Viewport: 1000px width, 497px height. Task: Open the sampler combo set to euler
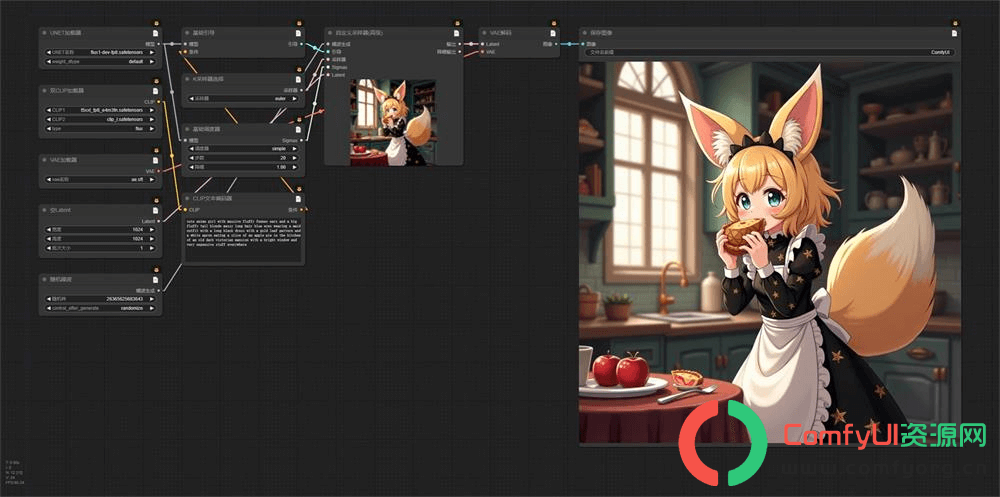click(243, 99)
